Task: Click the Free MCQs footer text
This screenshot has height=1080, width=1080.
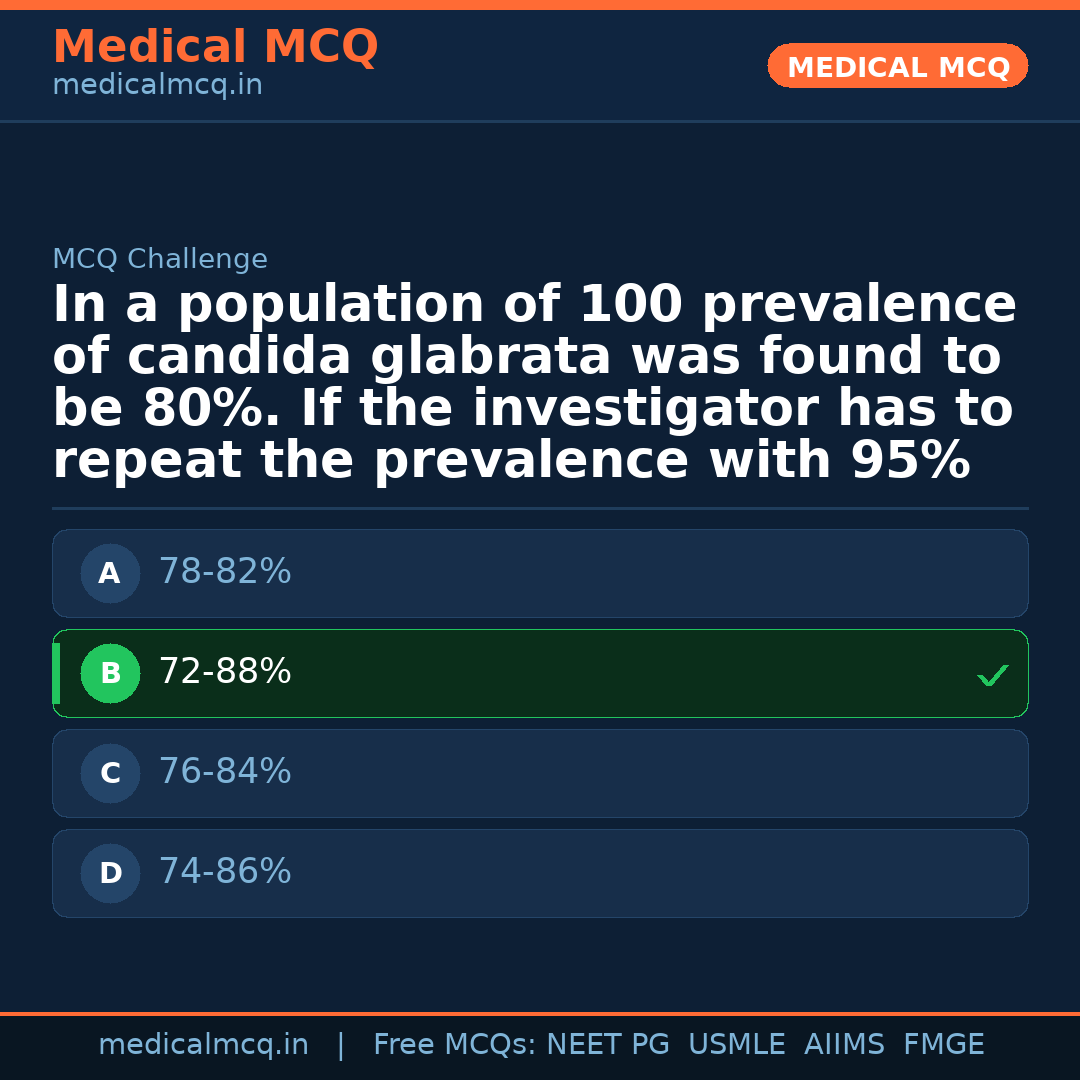Action: coord(454,1045)
